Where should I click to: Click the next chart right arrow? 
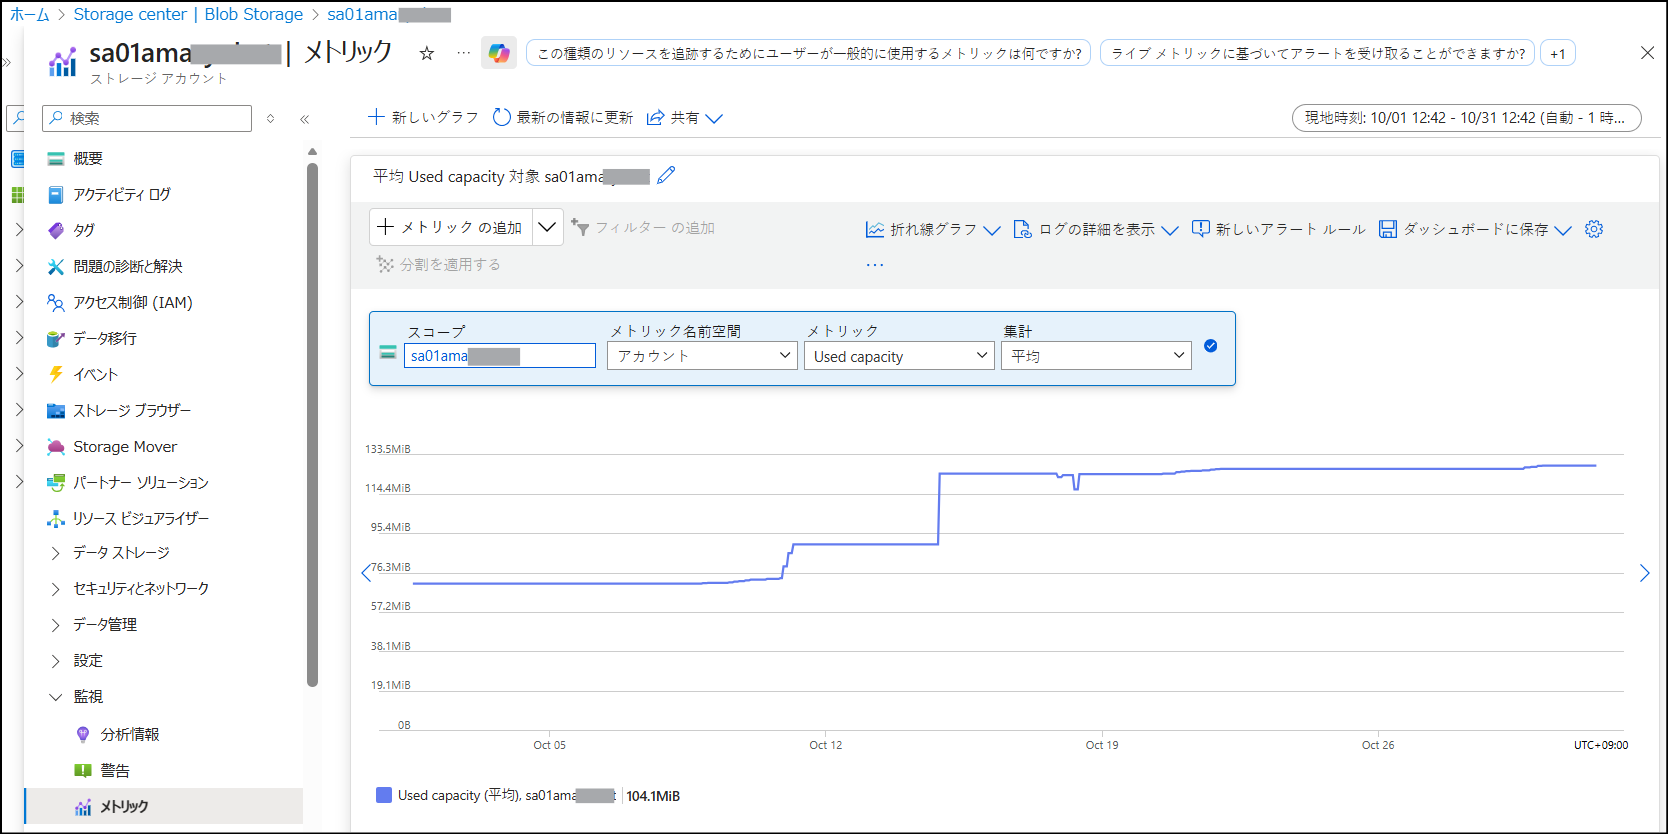(1645, 573)
